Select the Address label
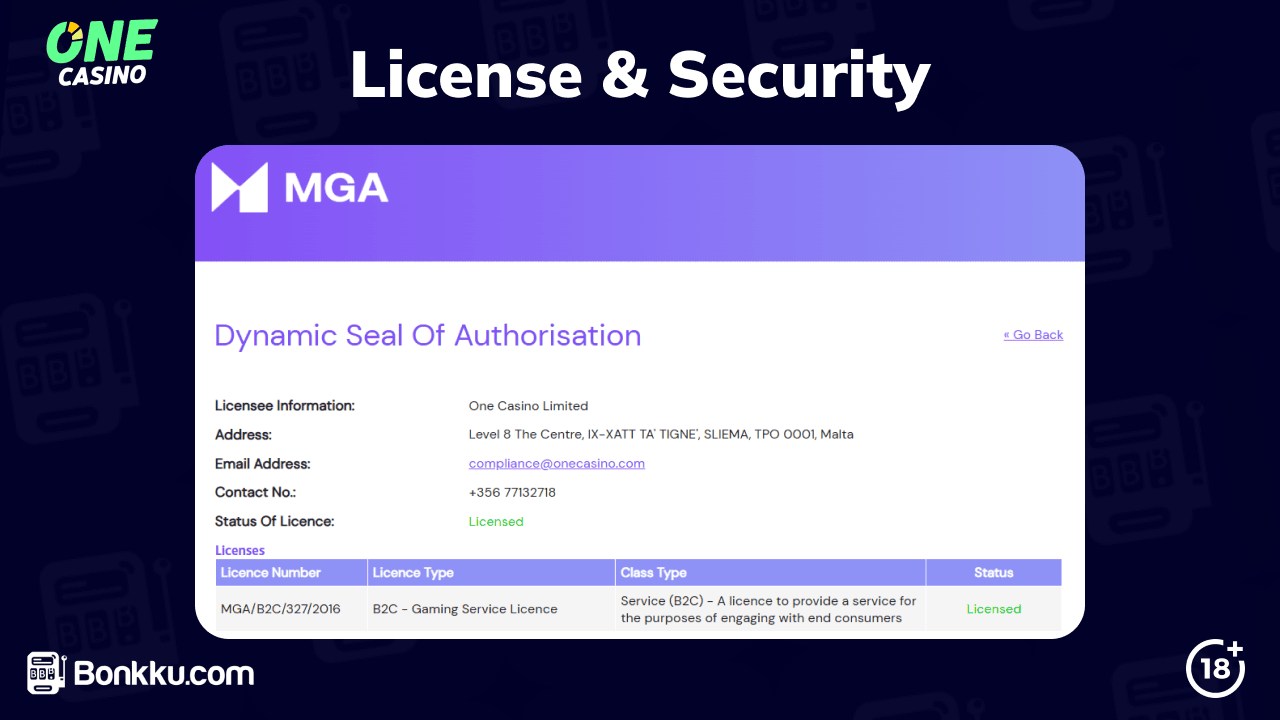Screen dimensions: 1280x720 click(x=243, y=435)
